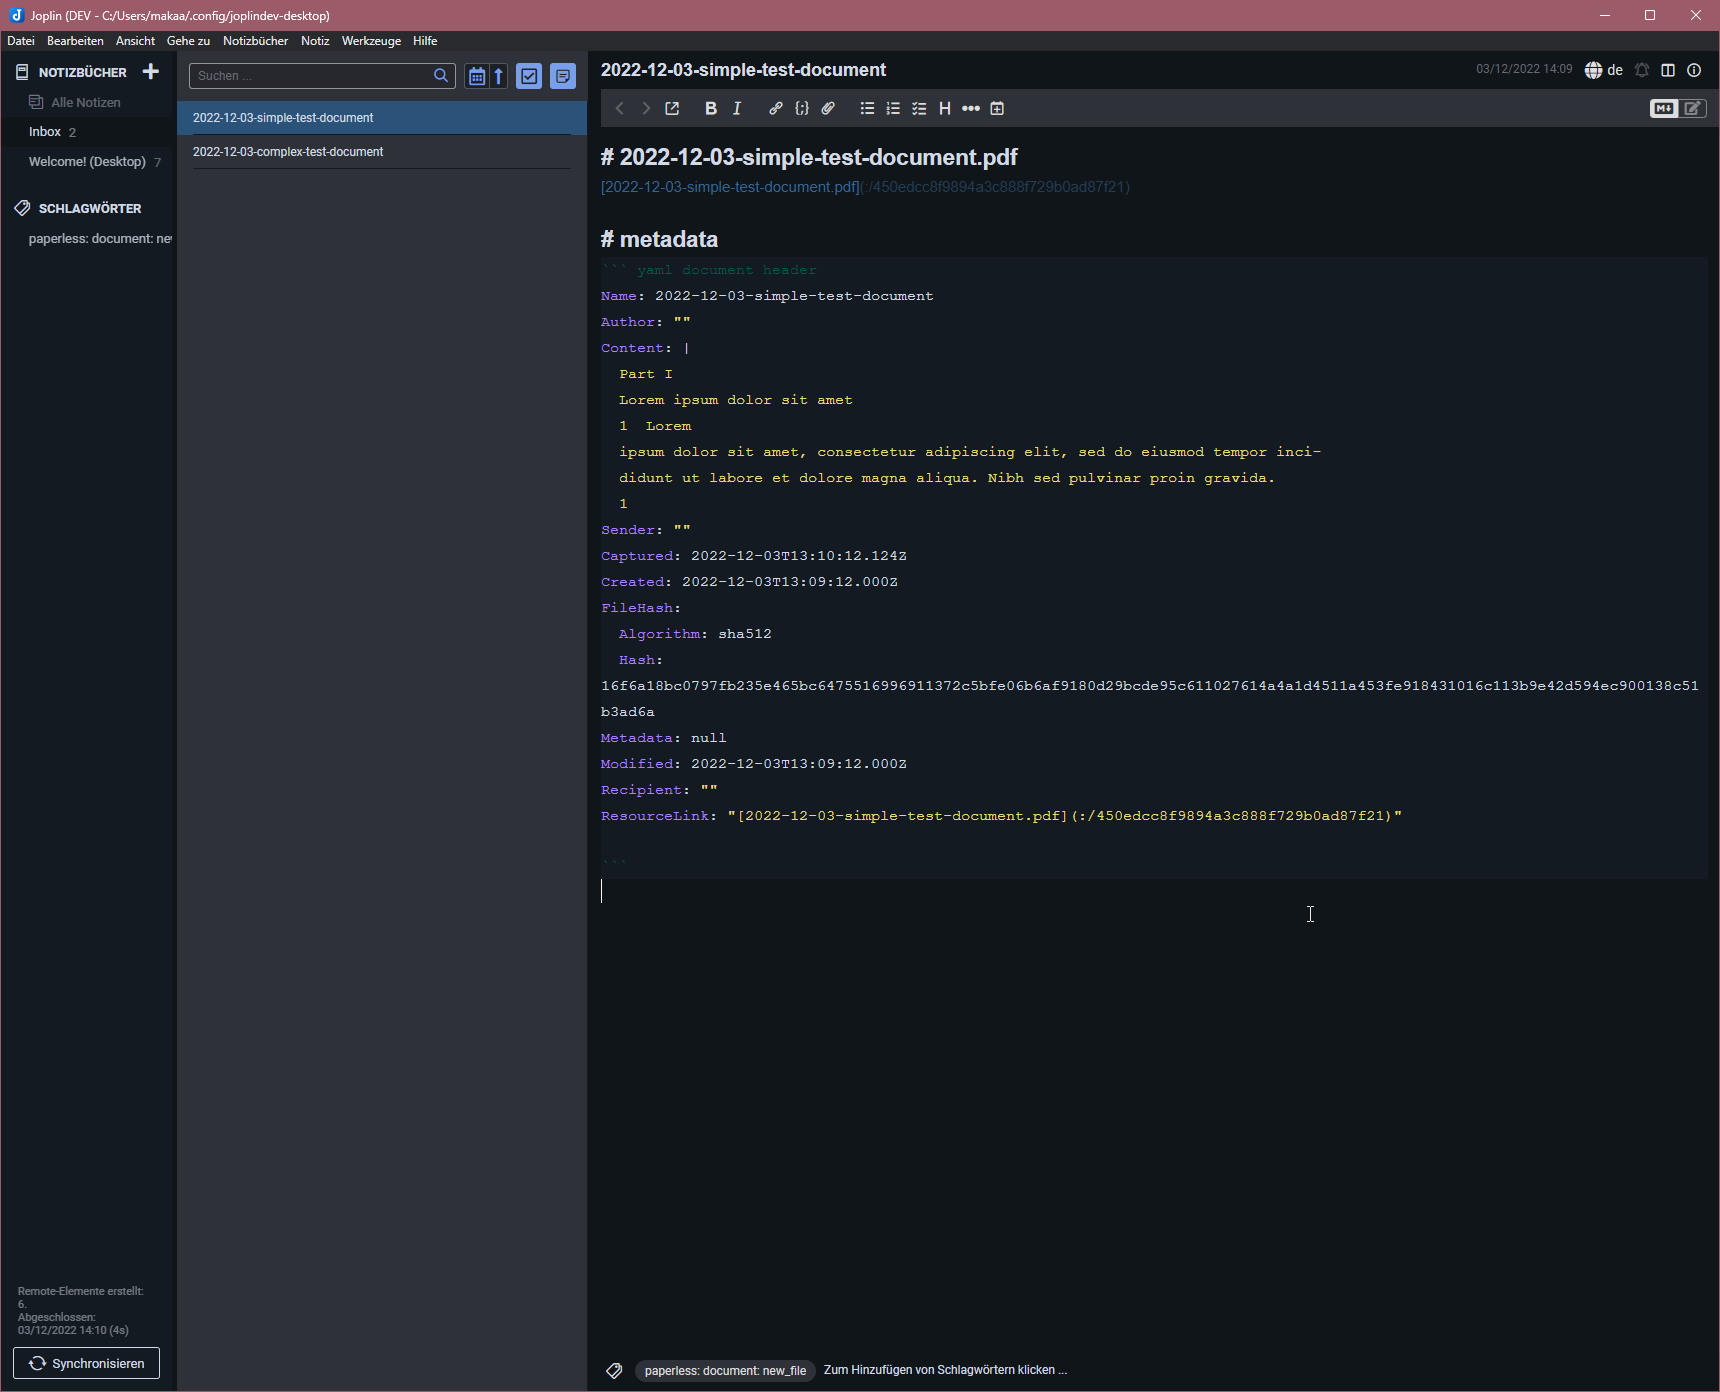1720x1392 pixels.
Task: Change spell checker language de
Action: pos(1604,70)
